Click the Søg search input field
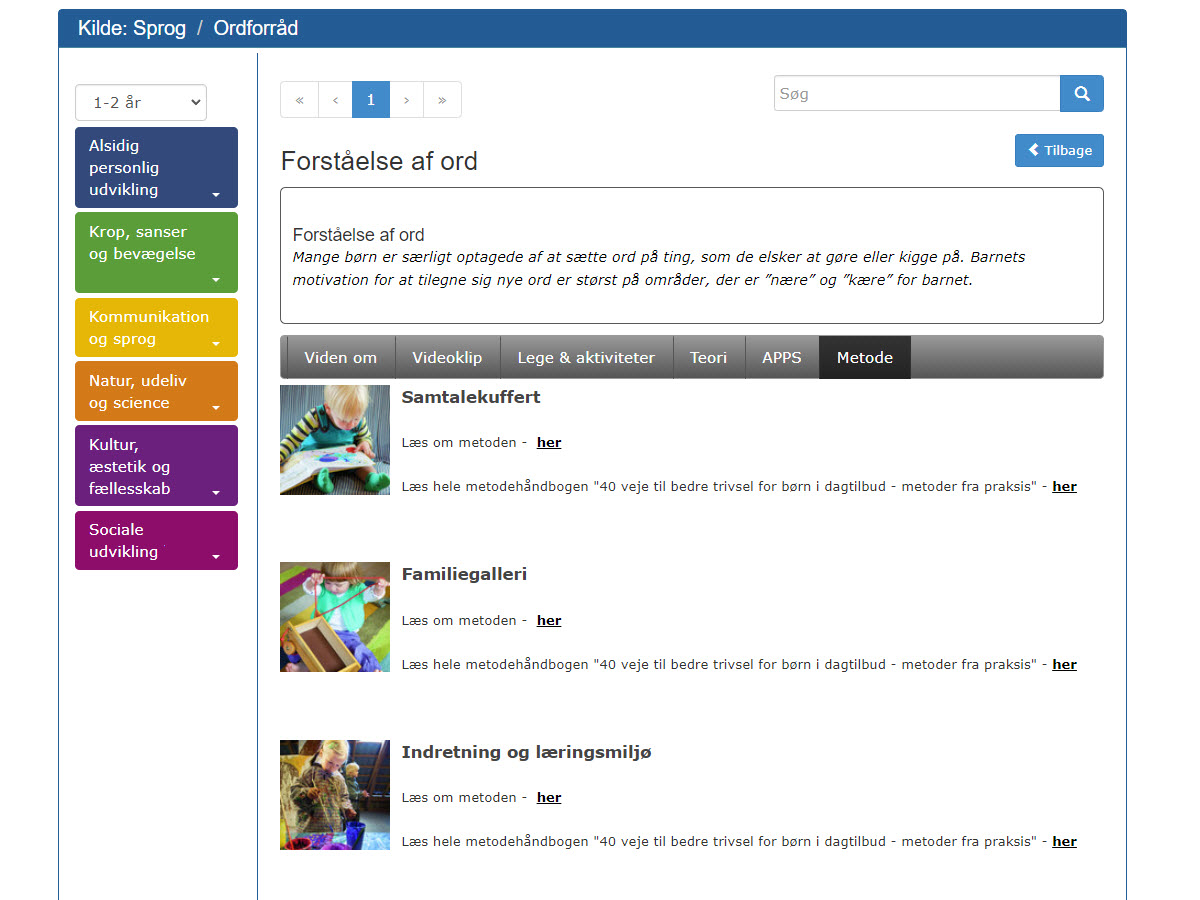The image size is (1200, 900). tap(916, 94)
